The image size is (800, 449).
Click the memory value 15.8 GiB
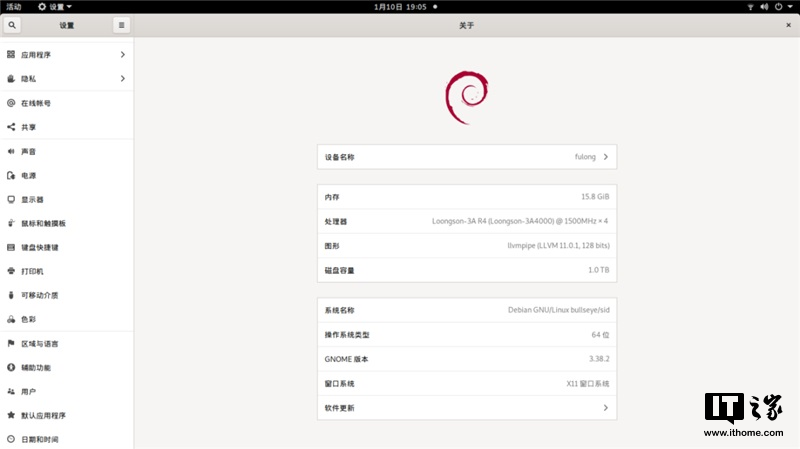coord(595,196)
